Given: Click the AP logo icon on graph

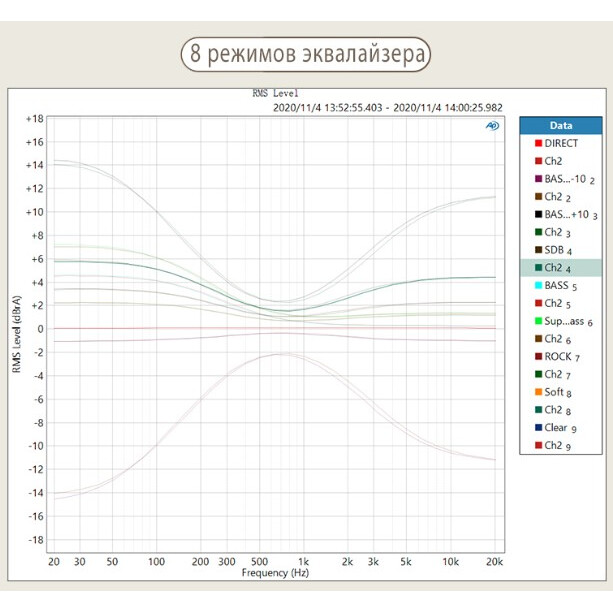Looking at the screenshot, I should 492,126.
